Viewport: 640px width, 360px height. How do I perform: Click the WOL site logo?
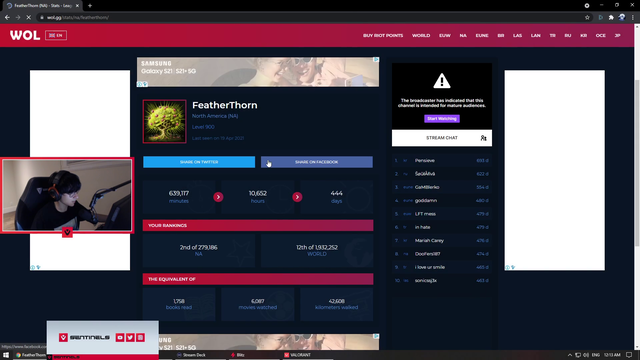pyautogui.click(x=25, y=36)
